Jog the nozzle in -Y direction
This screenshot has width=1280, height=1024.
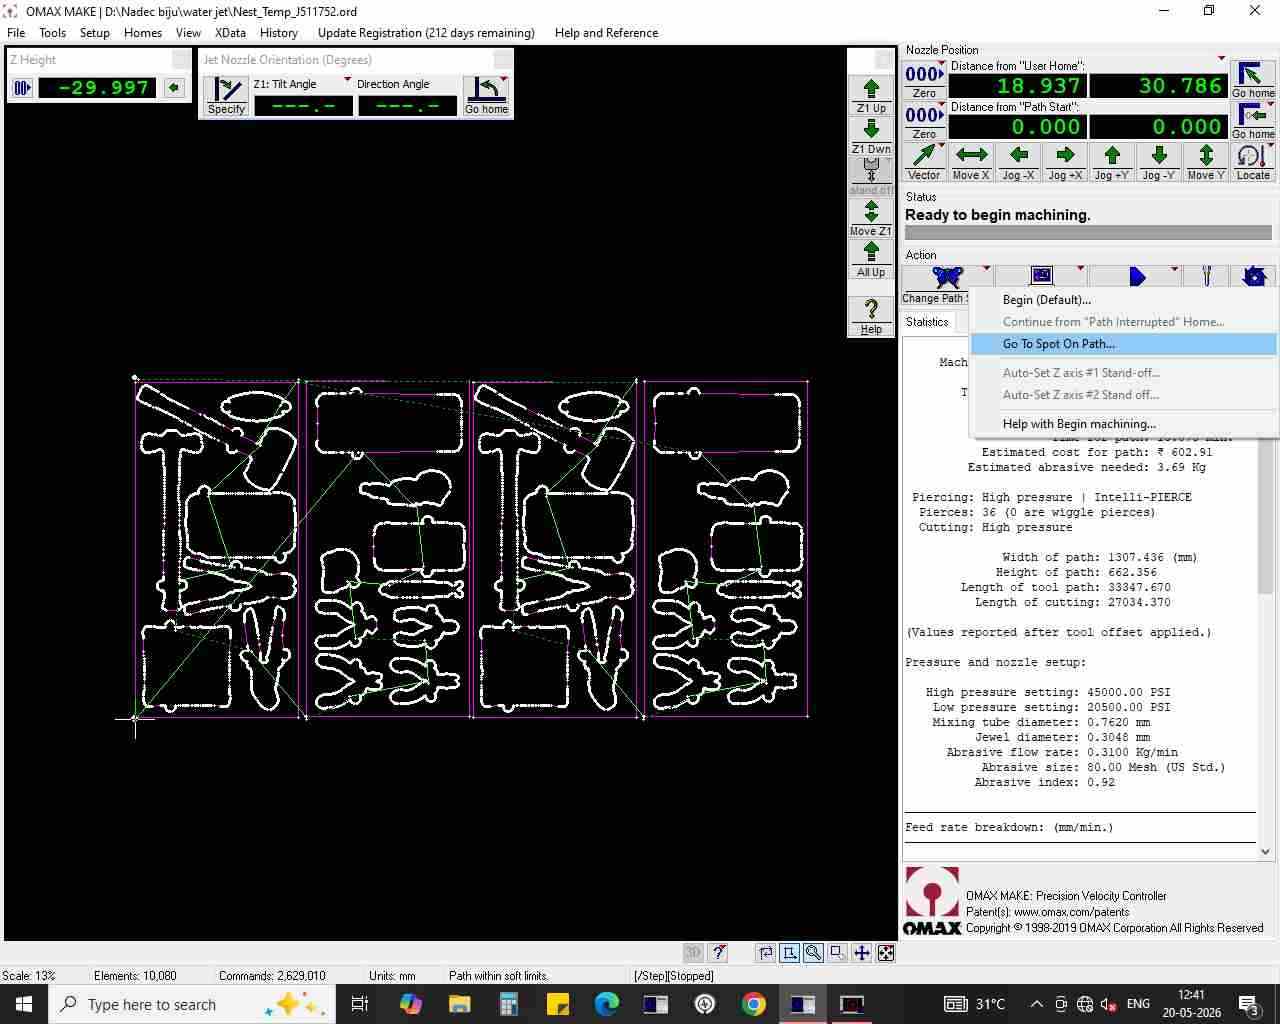[x=1159, y=162]
